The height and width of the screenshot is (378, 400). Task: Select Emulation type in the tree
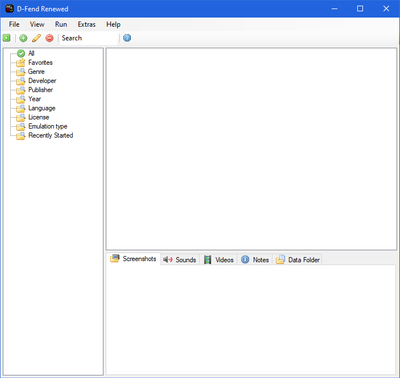point(48,126)
